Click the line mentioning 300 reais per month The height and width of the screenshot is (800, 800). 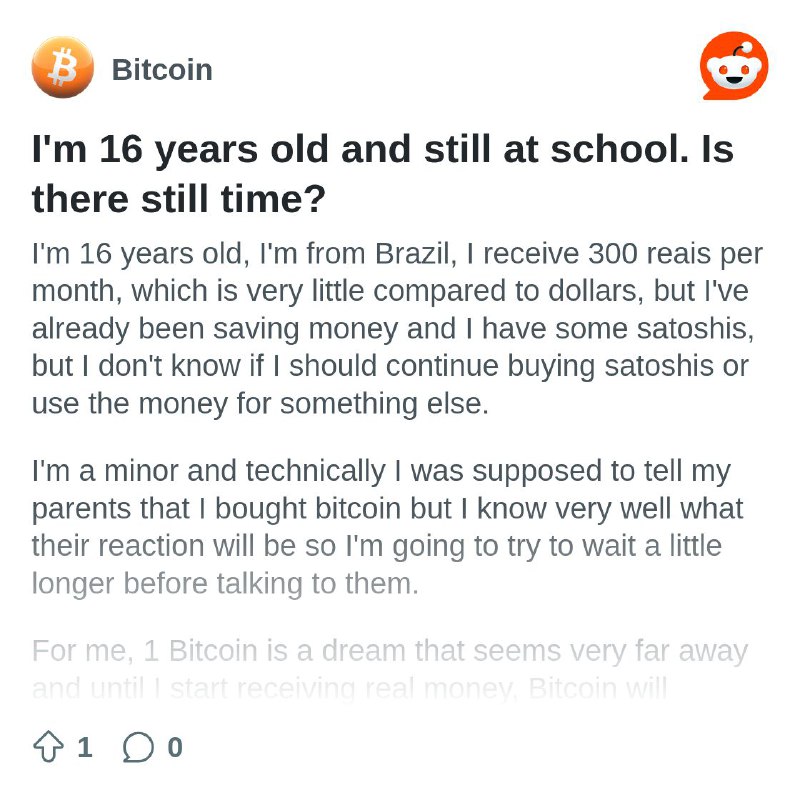[397, 254]
